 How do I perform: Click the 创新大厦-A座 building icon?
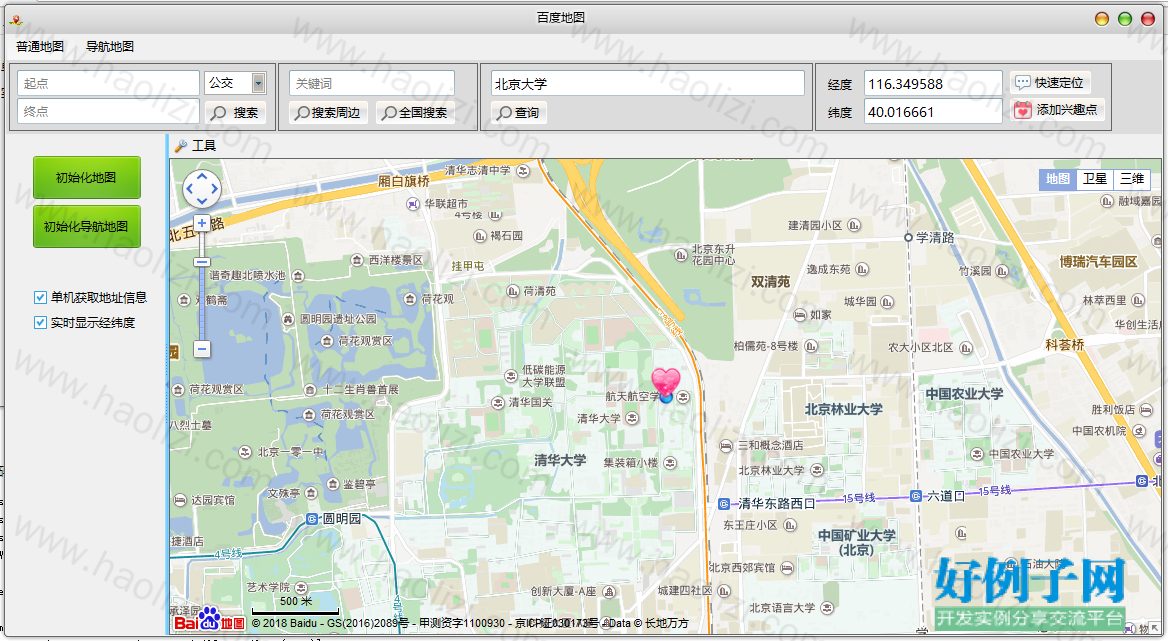click(x=609, y=592)
